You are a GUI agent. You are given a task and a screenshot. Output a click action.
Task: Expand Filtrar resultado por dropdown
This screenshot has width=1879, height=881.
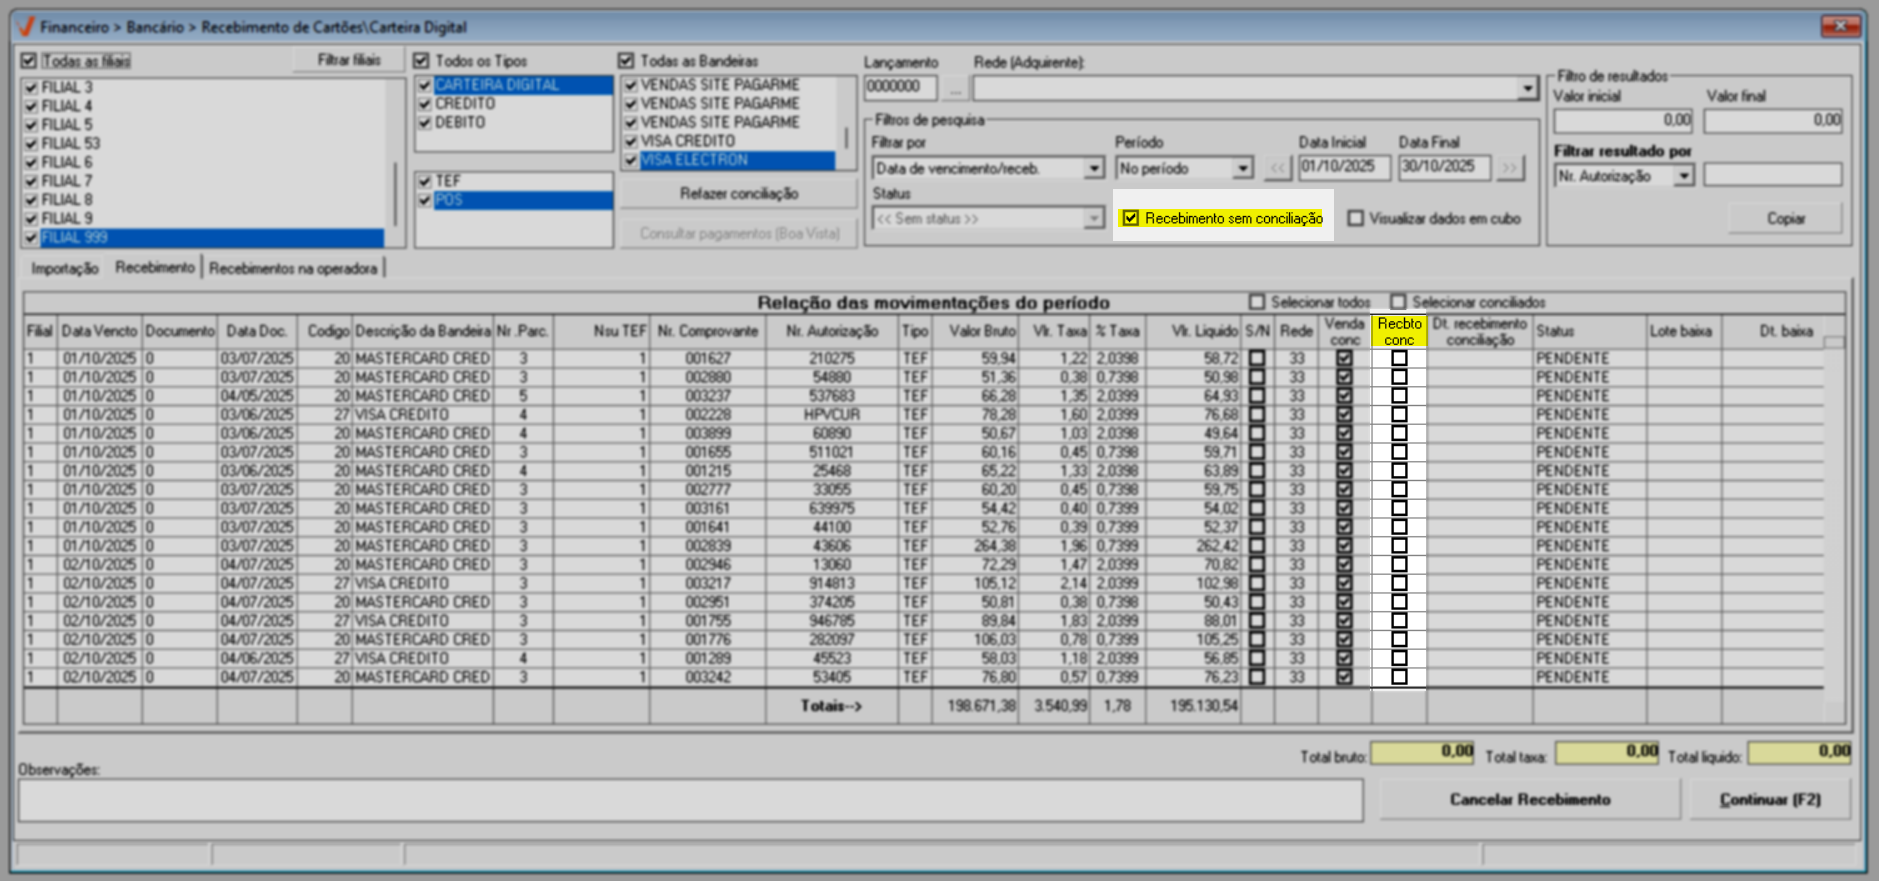[x=1684, y=176]
